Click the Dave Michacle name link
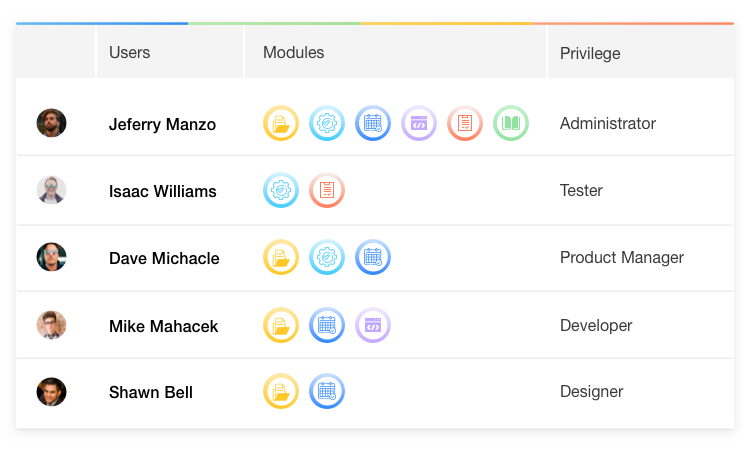This screenshot has width=750, height=450. [164, 258]
